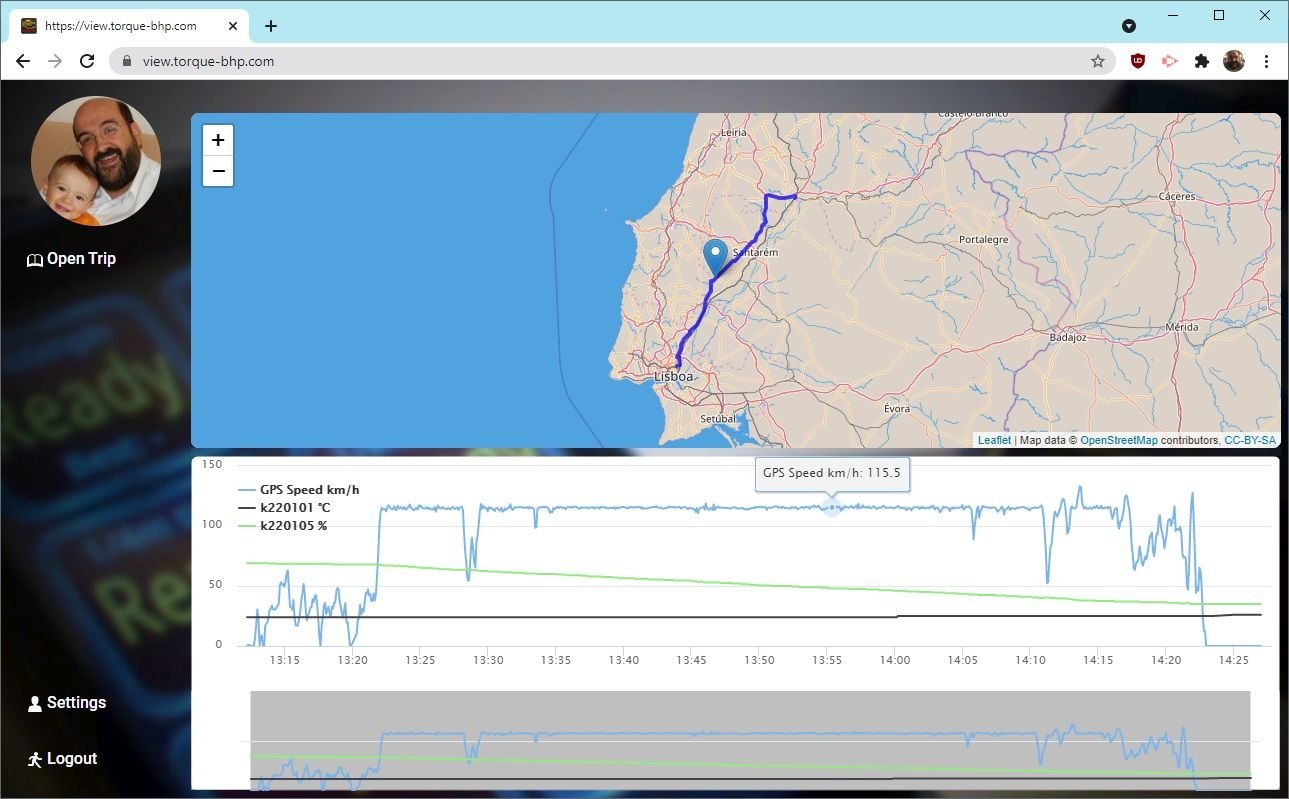Open a new browser tab

click(x=271, y=26)
